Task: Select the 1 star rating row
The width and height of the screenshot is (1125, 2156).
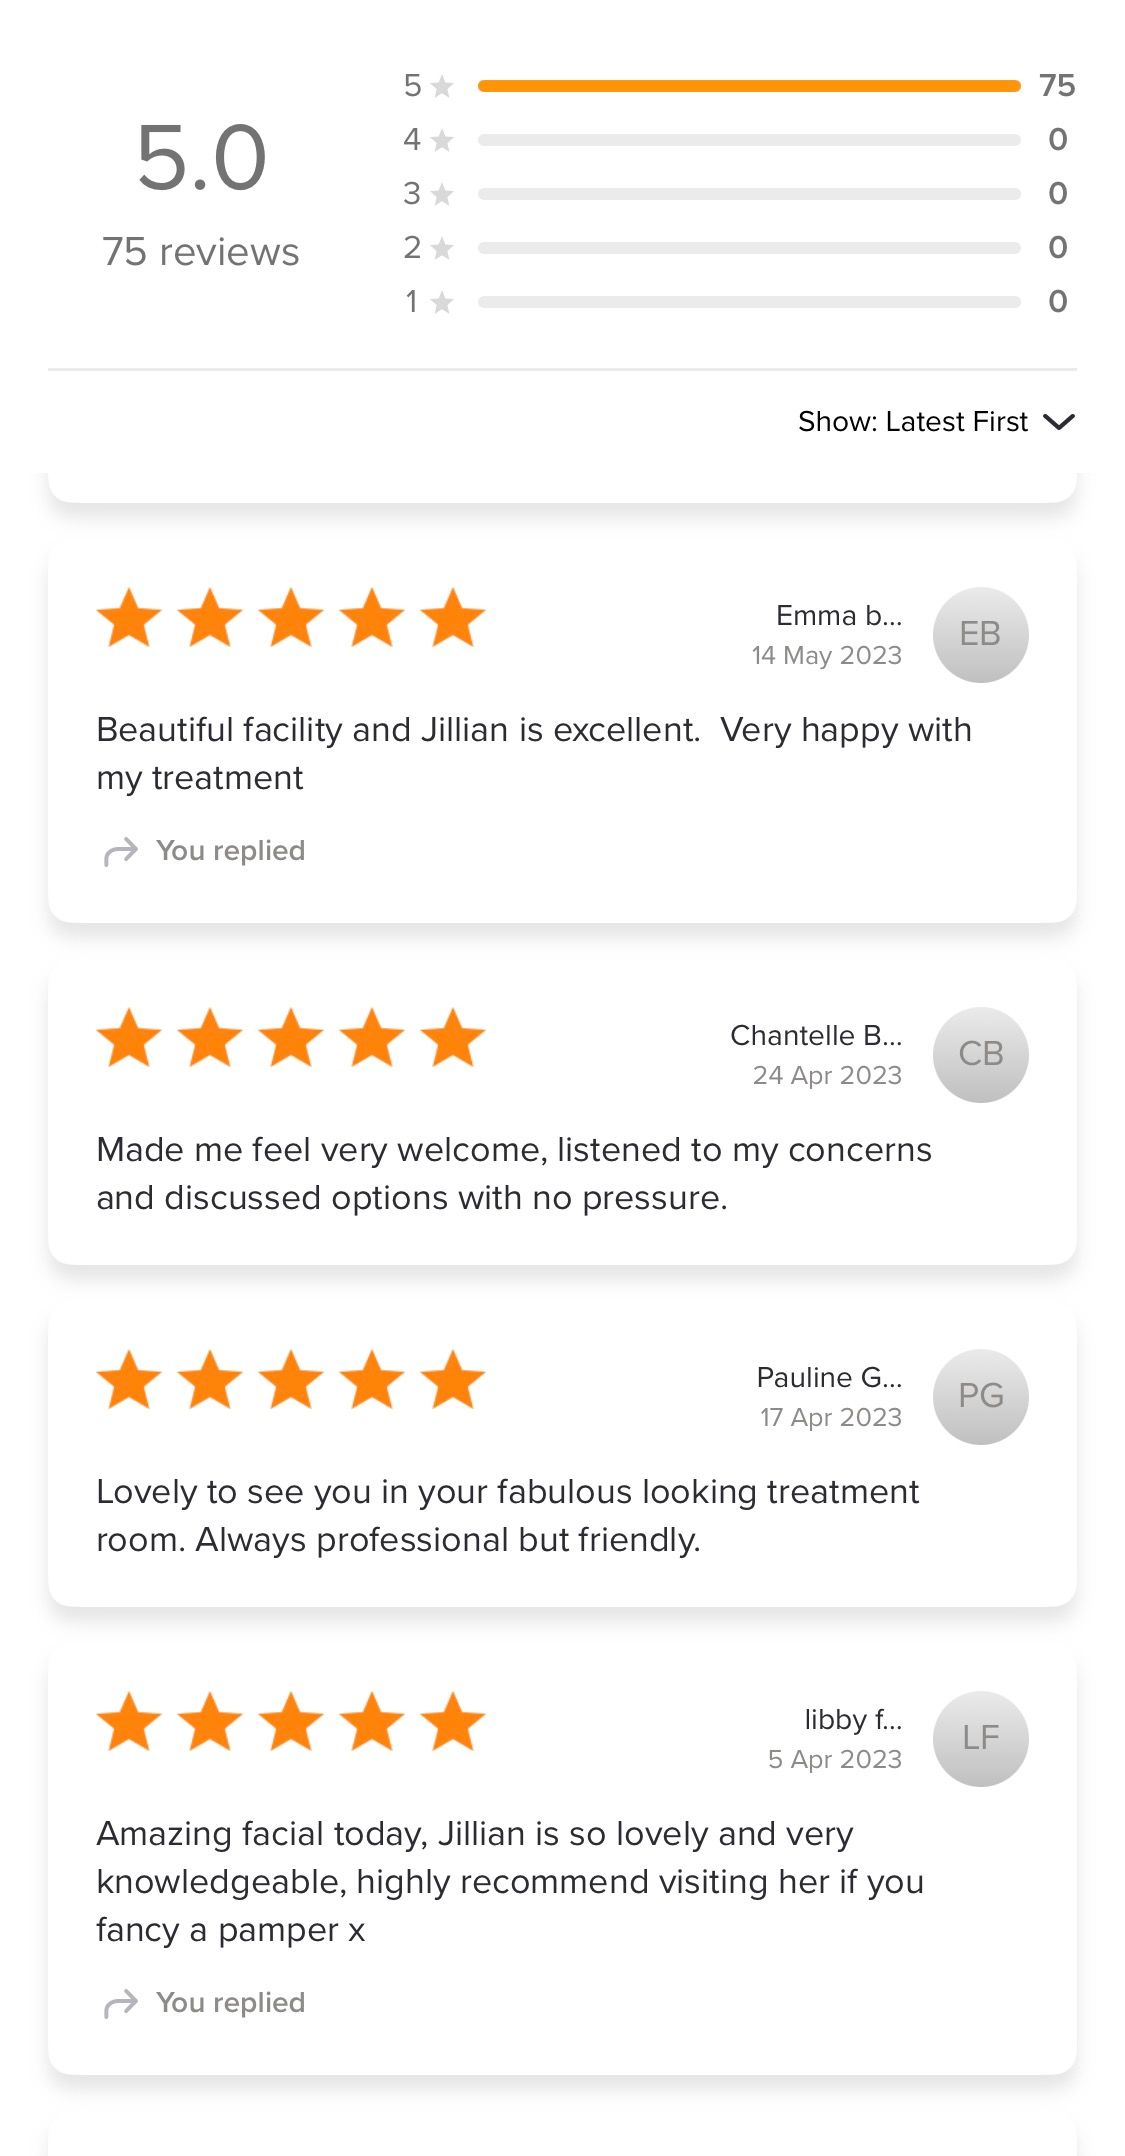Action: click(x=738, y=302)
